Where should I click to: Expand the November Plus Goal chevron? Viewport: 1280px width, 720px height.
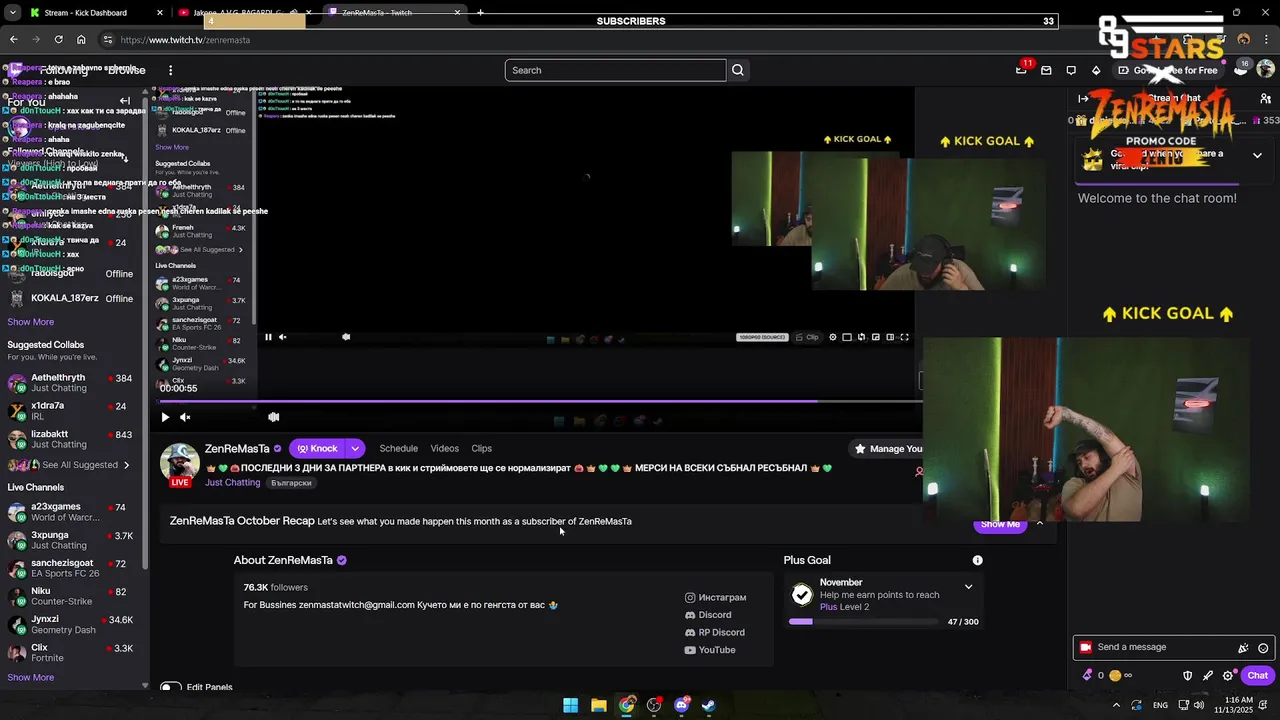[968, 587]
